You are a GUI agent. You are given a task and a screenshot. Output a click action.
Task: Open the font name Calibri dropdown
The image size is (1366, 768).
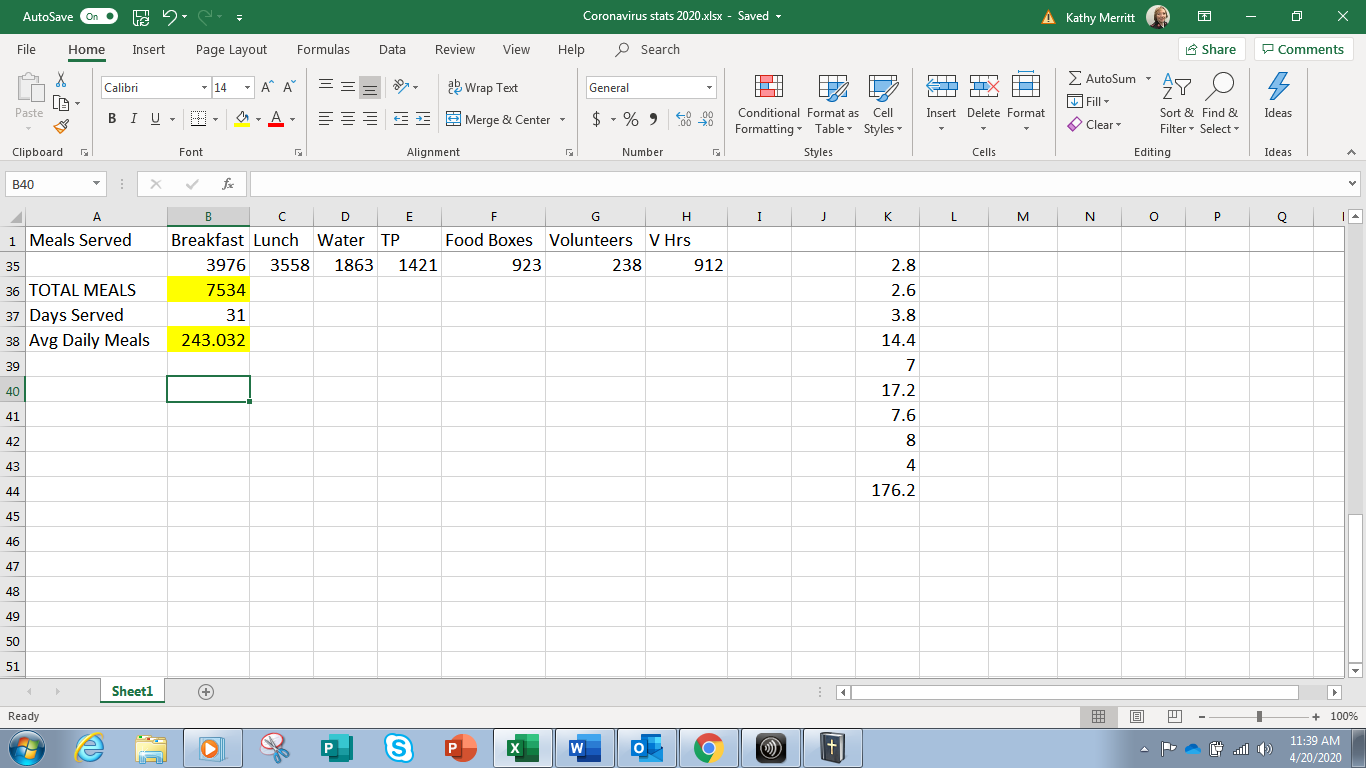(204, 88)
